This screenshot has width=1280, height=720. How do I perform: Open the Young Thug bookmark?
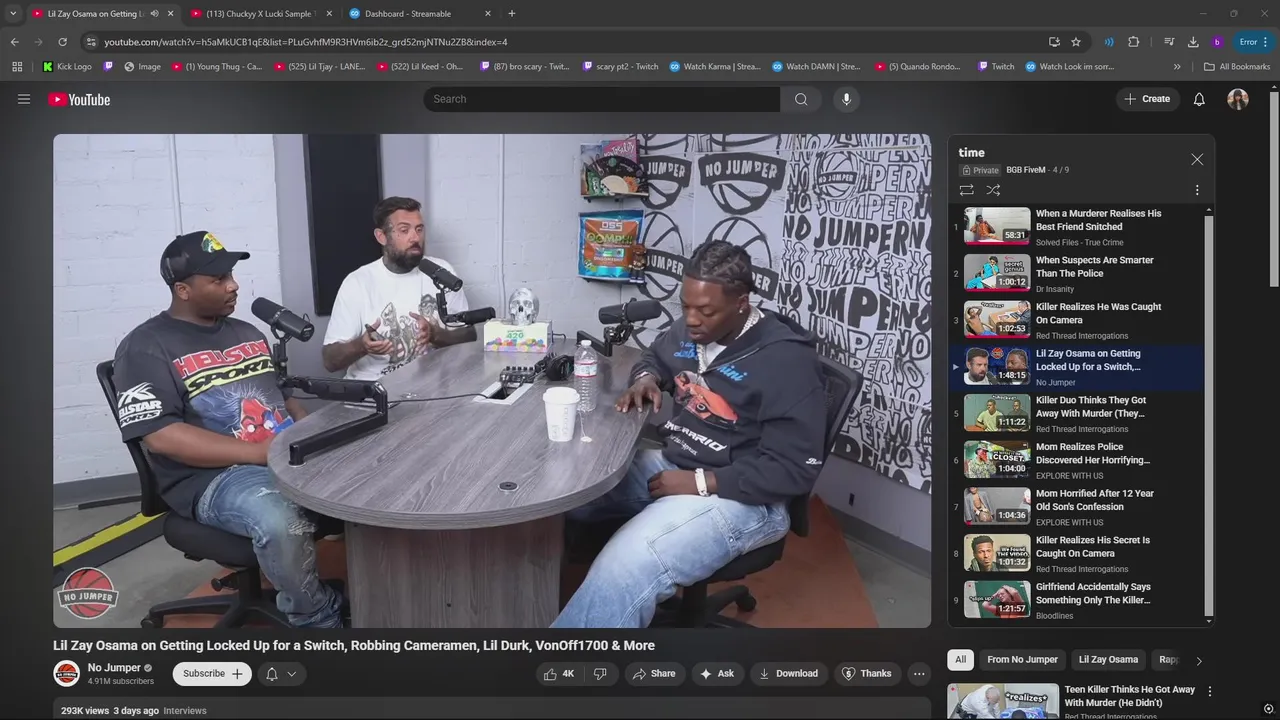click(217, 67)
